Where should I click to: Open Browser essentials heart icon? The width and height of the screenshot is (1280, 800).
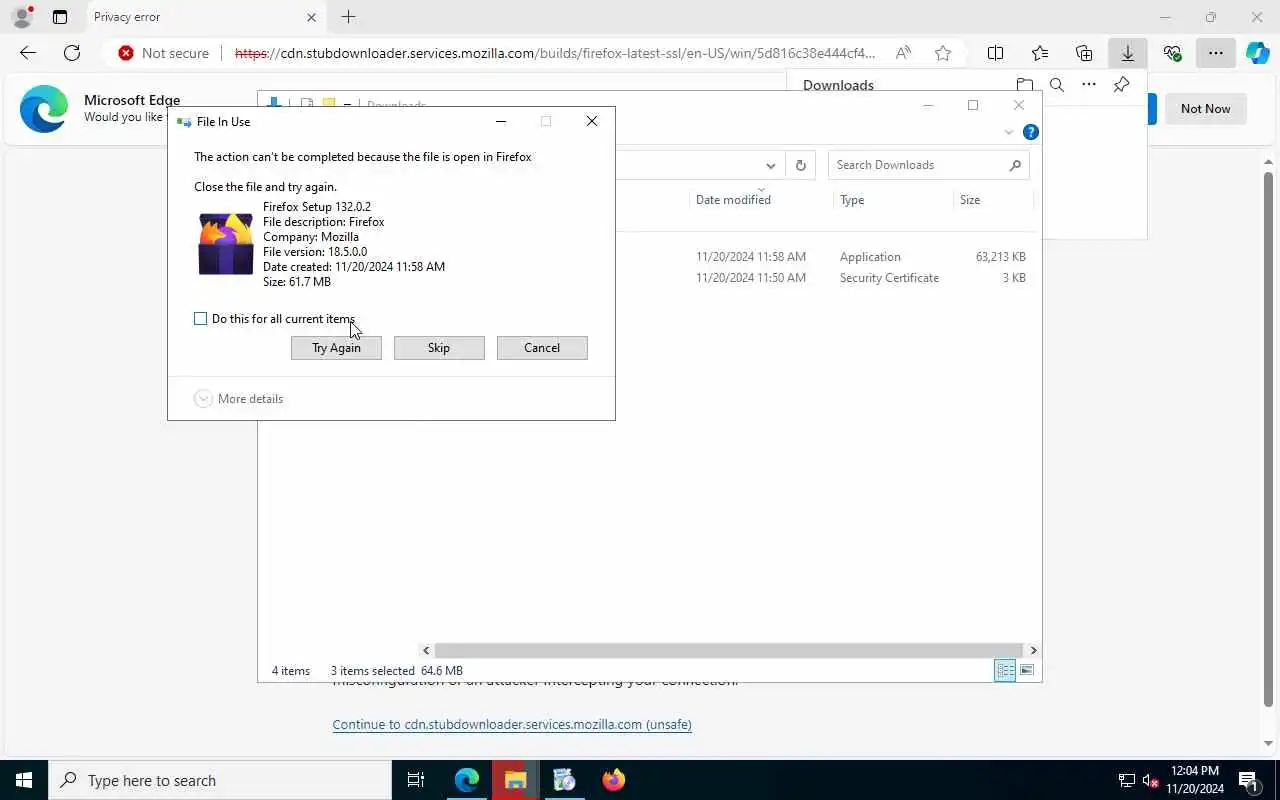[1172, 53]
